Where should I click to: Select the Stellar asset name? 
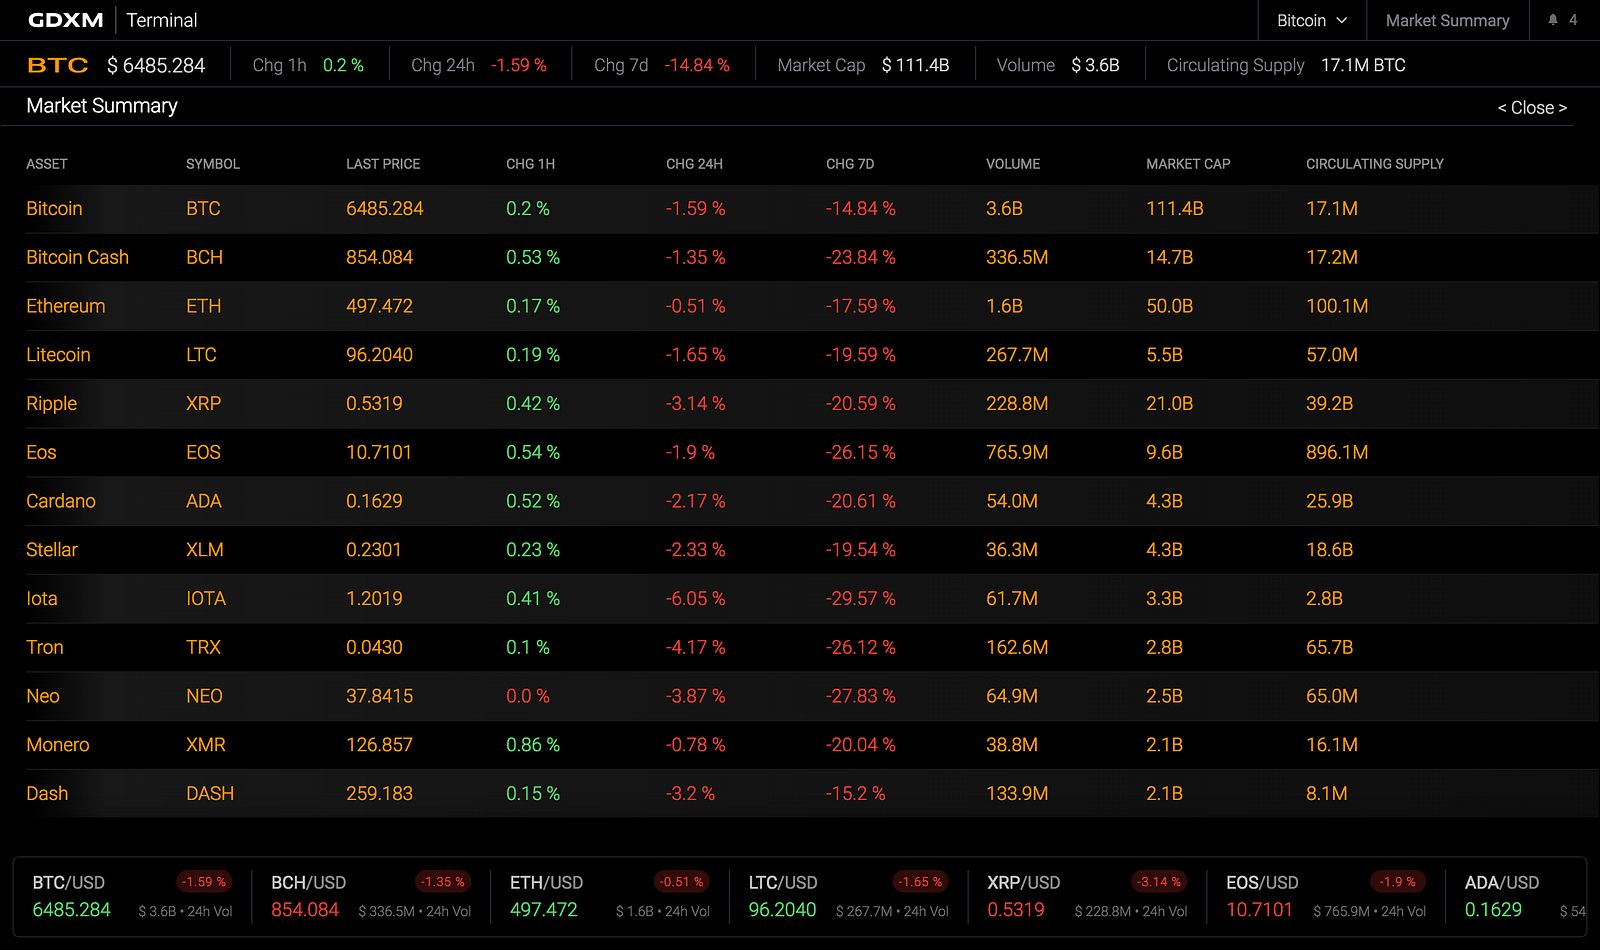click(x=51, y=550)
